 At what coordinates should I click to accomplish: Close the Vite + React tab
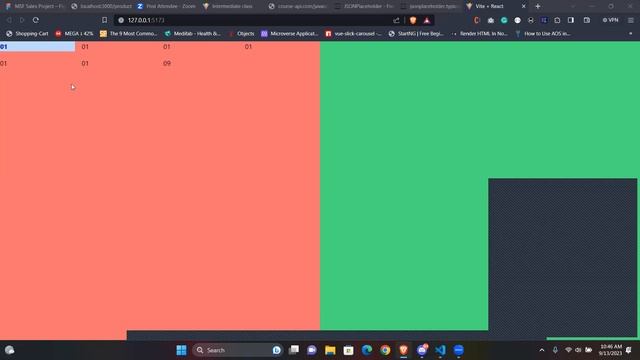coord(524,6)
